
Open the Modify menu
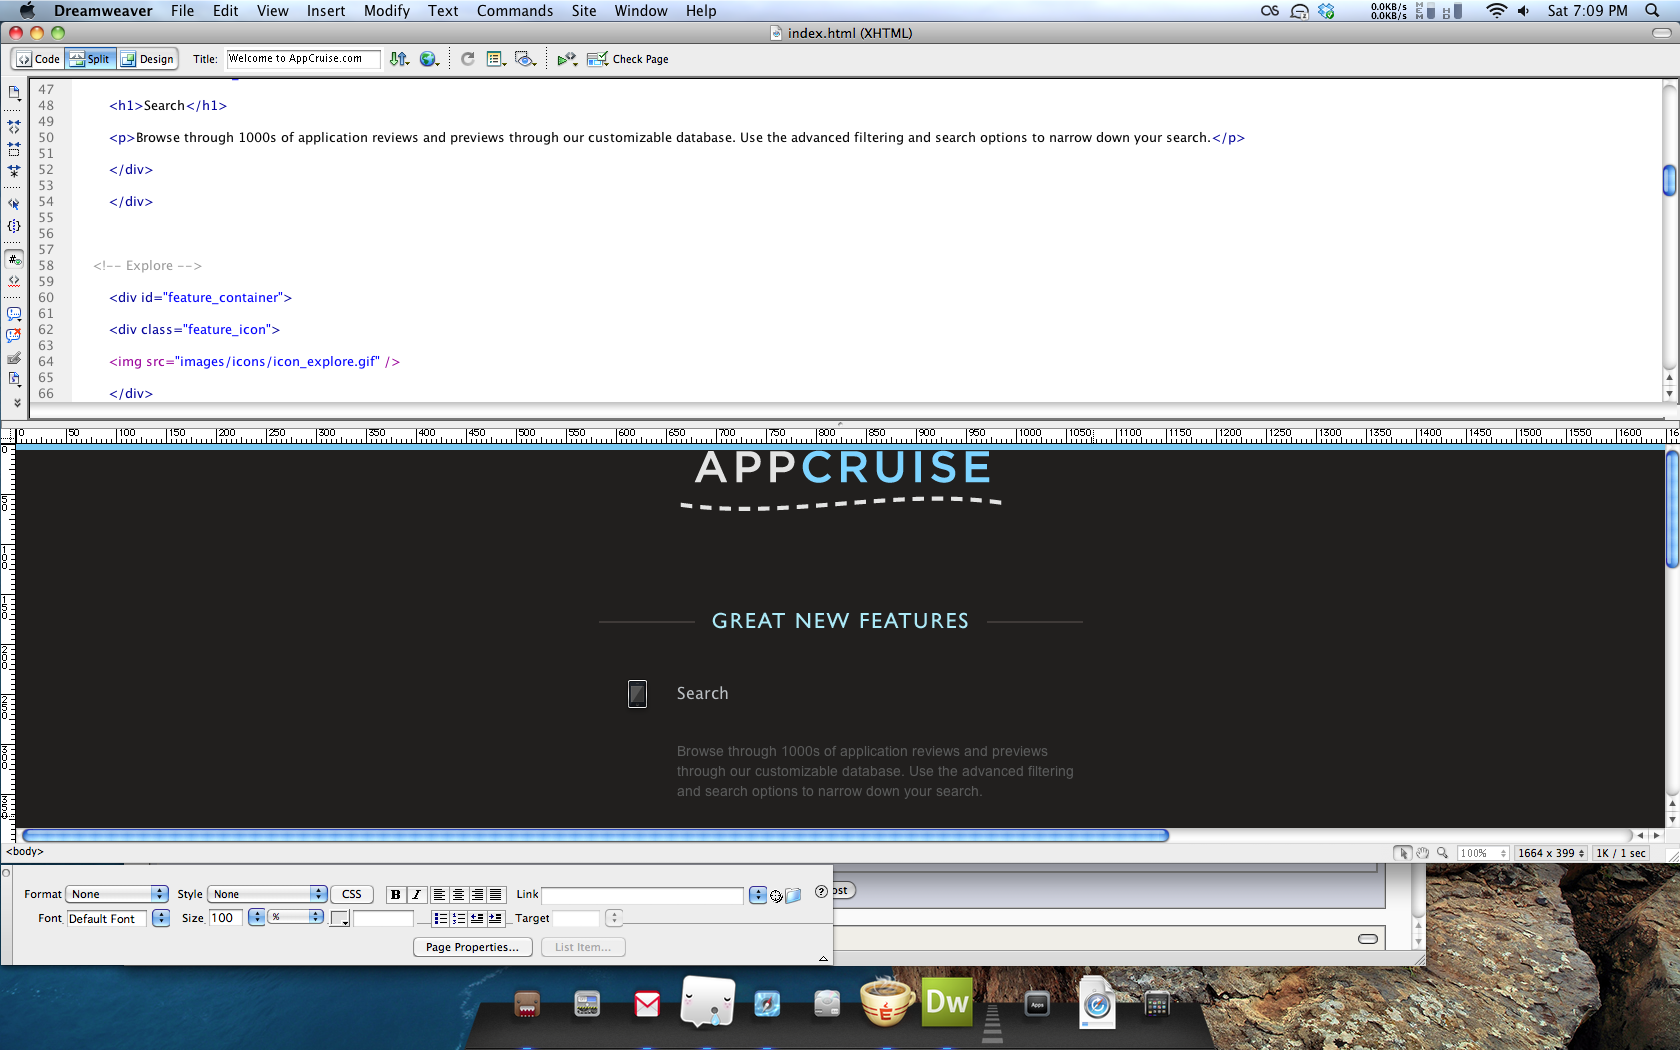pyautogui.click(x=387, y=11)
